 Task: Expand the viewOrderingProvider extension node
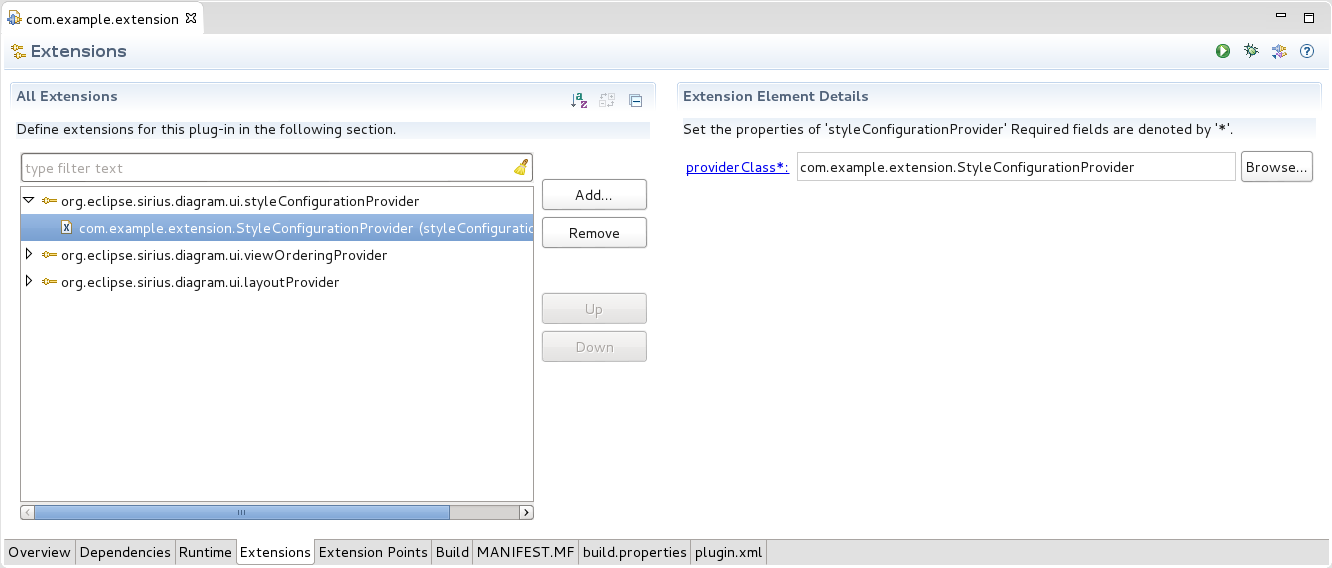(x=29, y=255)
